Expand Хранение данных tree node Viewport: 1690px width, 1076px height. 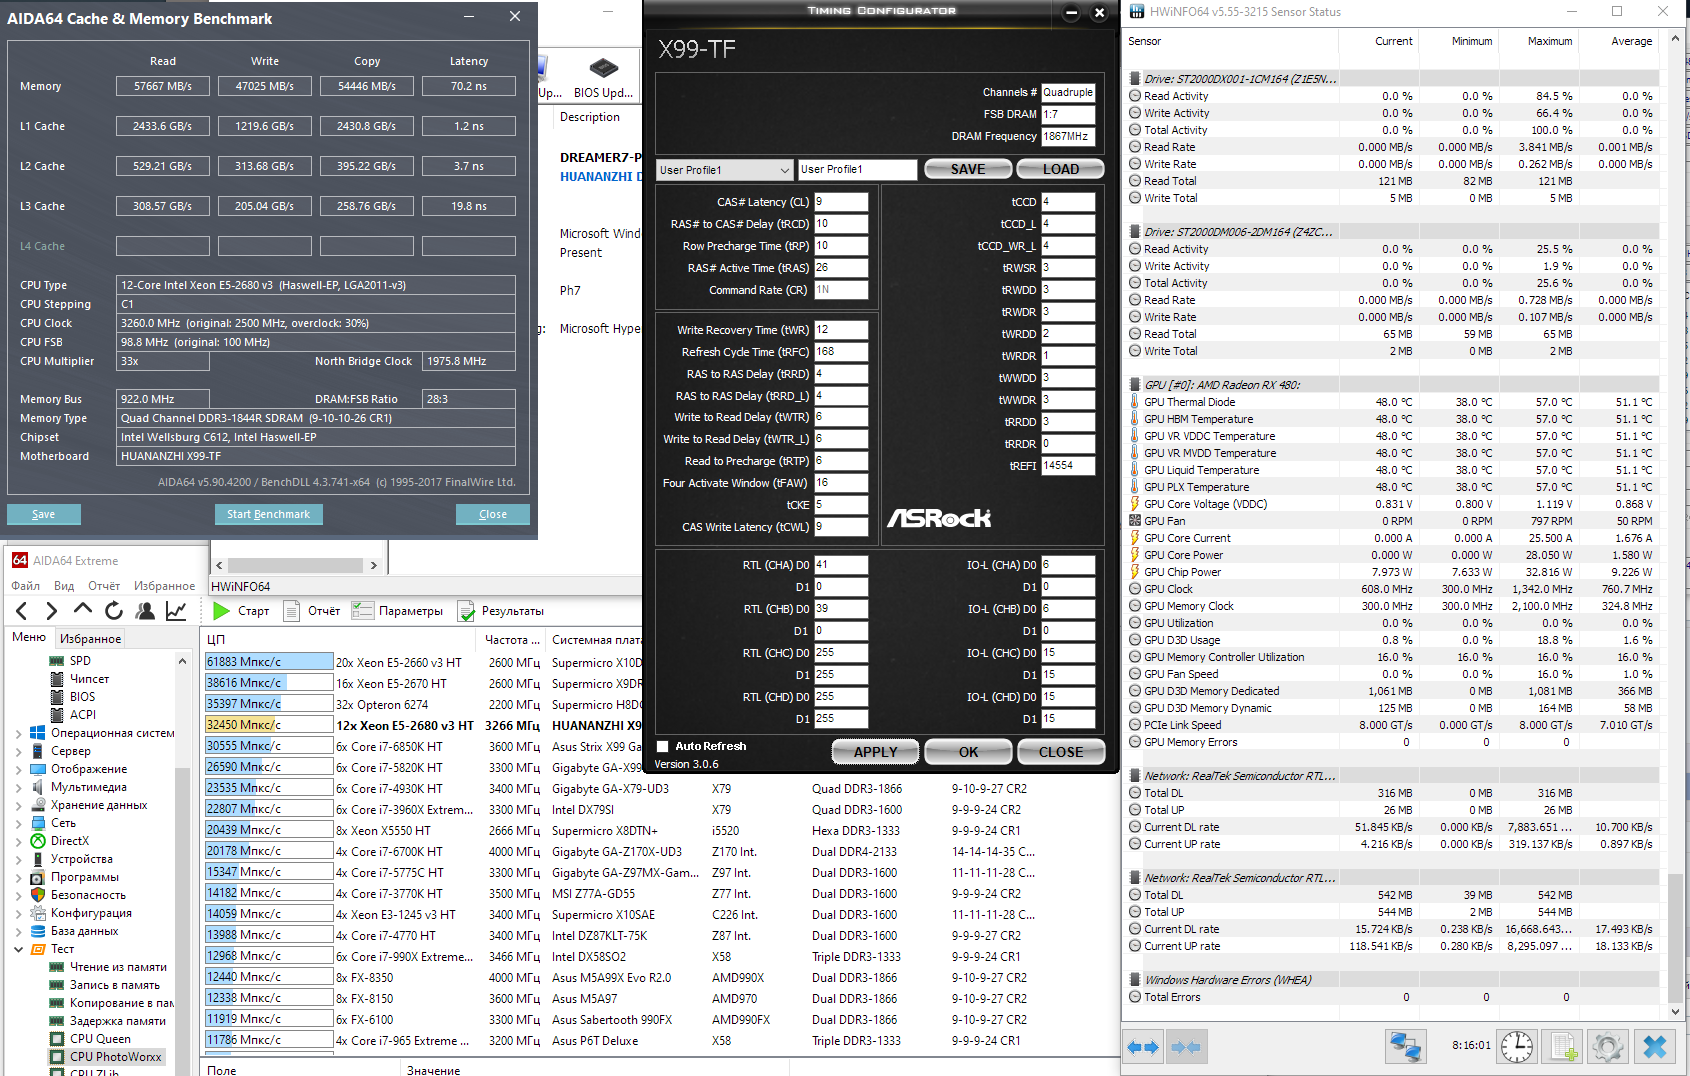click(x=18, y=805)
